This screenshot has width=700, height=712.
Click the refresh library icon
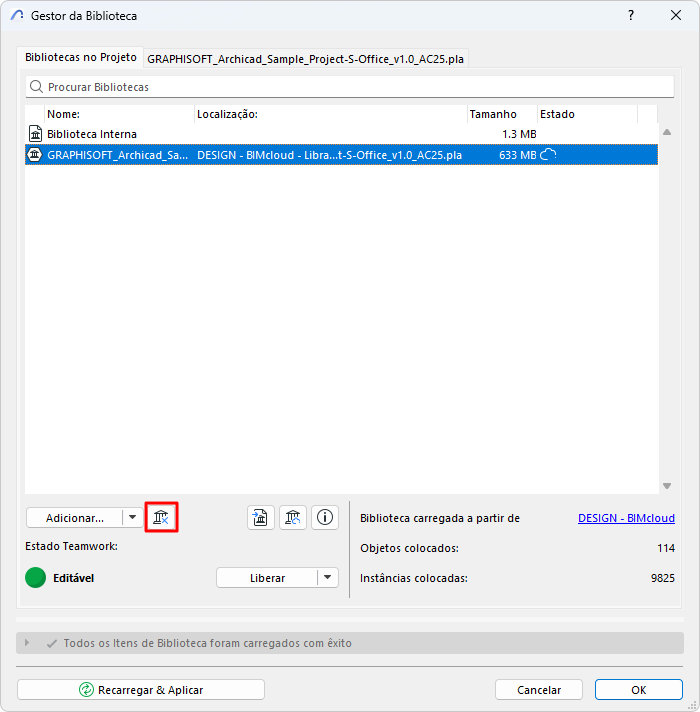293,517
